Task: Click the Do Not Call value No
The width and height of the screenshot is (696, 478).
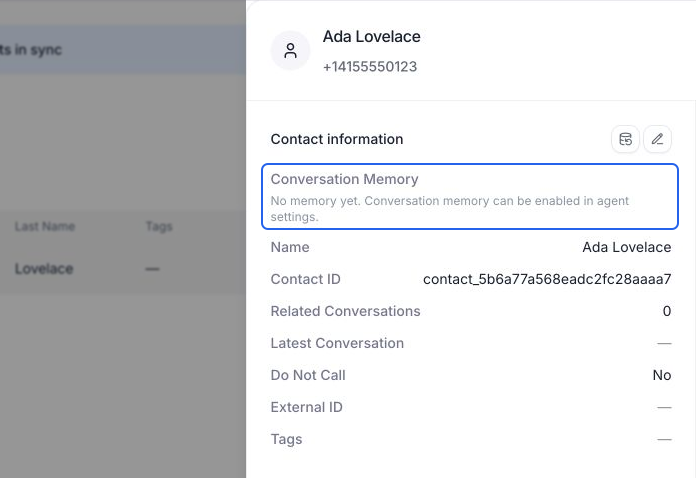Action: pyautogui.click(x=661, y=375)
